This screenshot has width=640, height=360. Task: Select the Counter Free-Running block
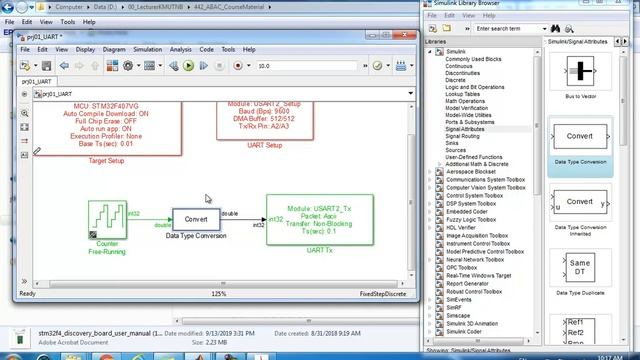point(107,220)
